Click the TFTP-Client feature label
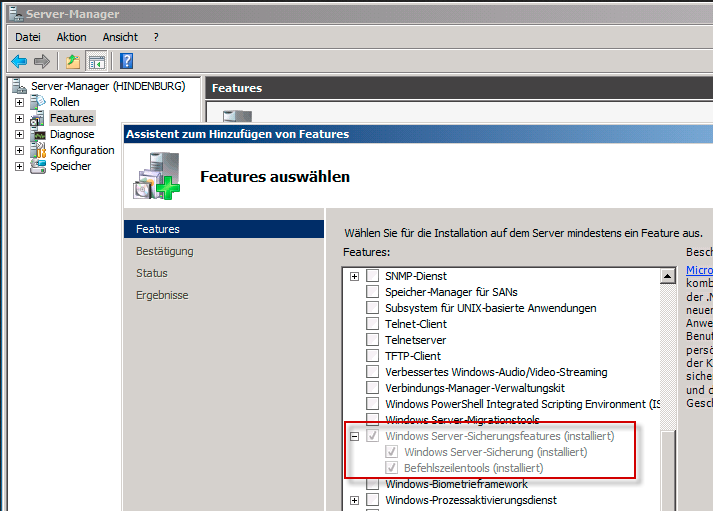 tap(413, 356)
